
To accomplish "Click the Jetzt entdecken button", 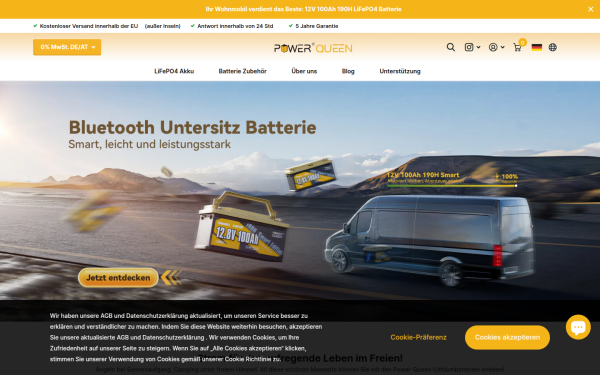I will click(118, 278).
